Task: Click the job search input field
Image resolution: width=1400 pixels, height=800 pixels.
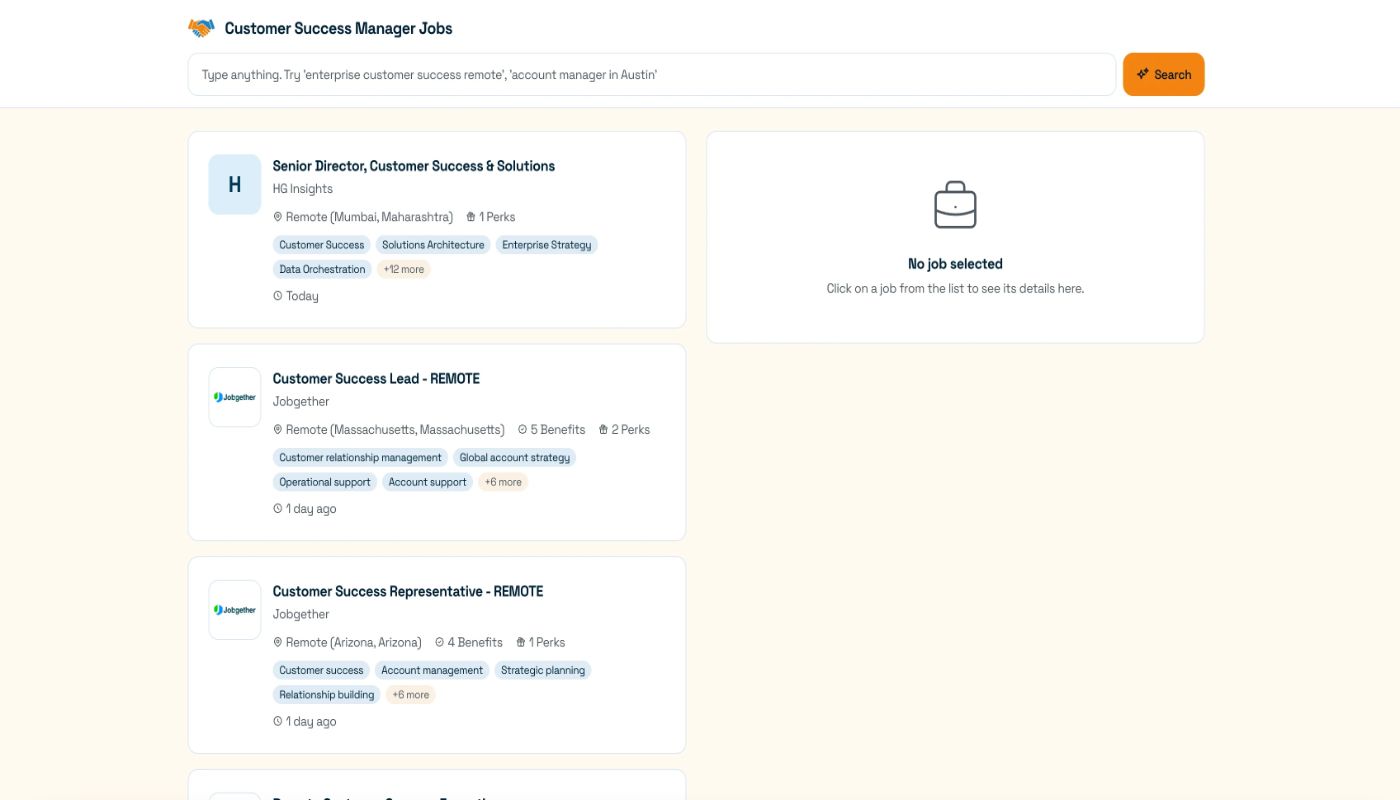Action: (650, 73)
